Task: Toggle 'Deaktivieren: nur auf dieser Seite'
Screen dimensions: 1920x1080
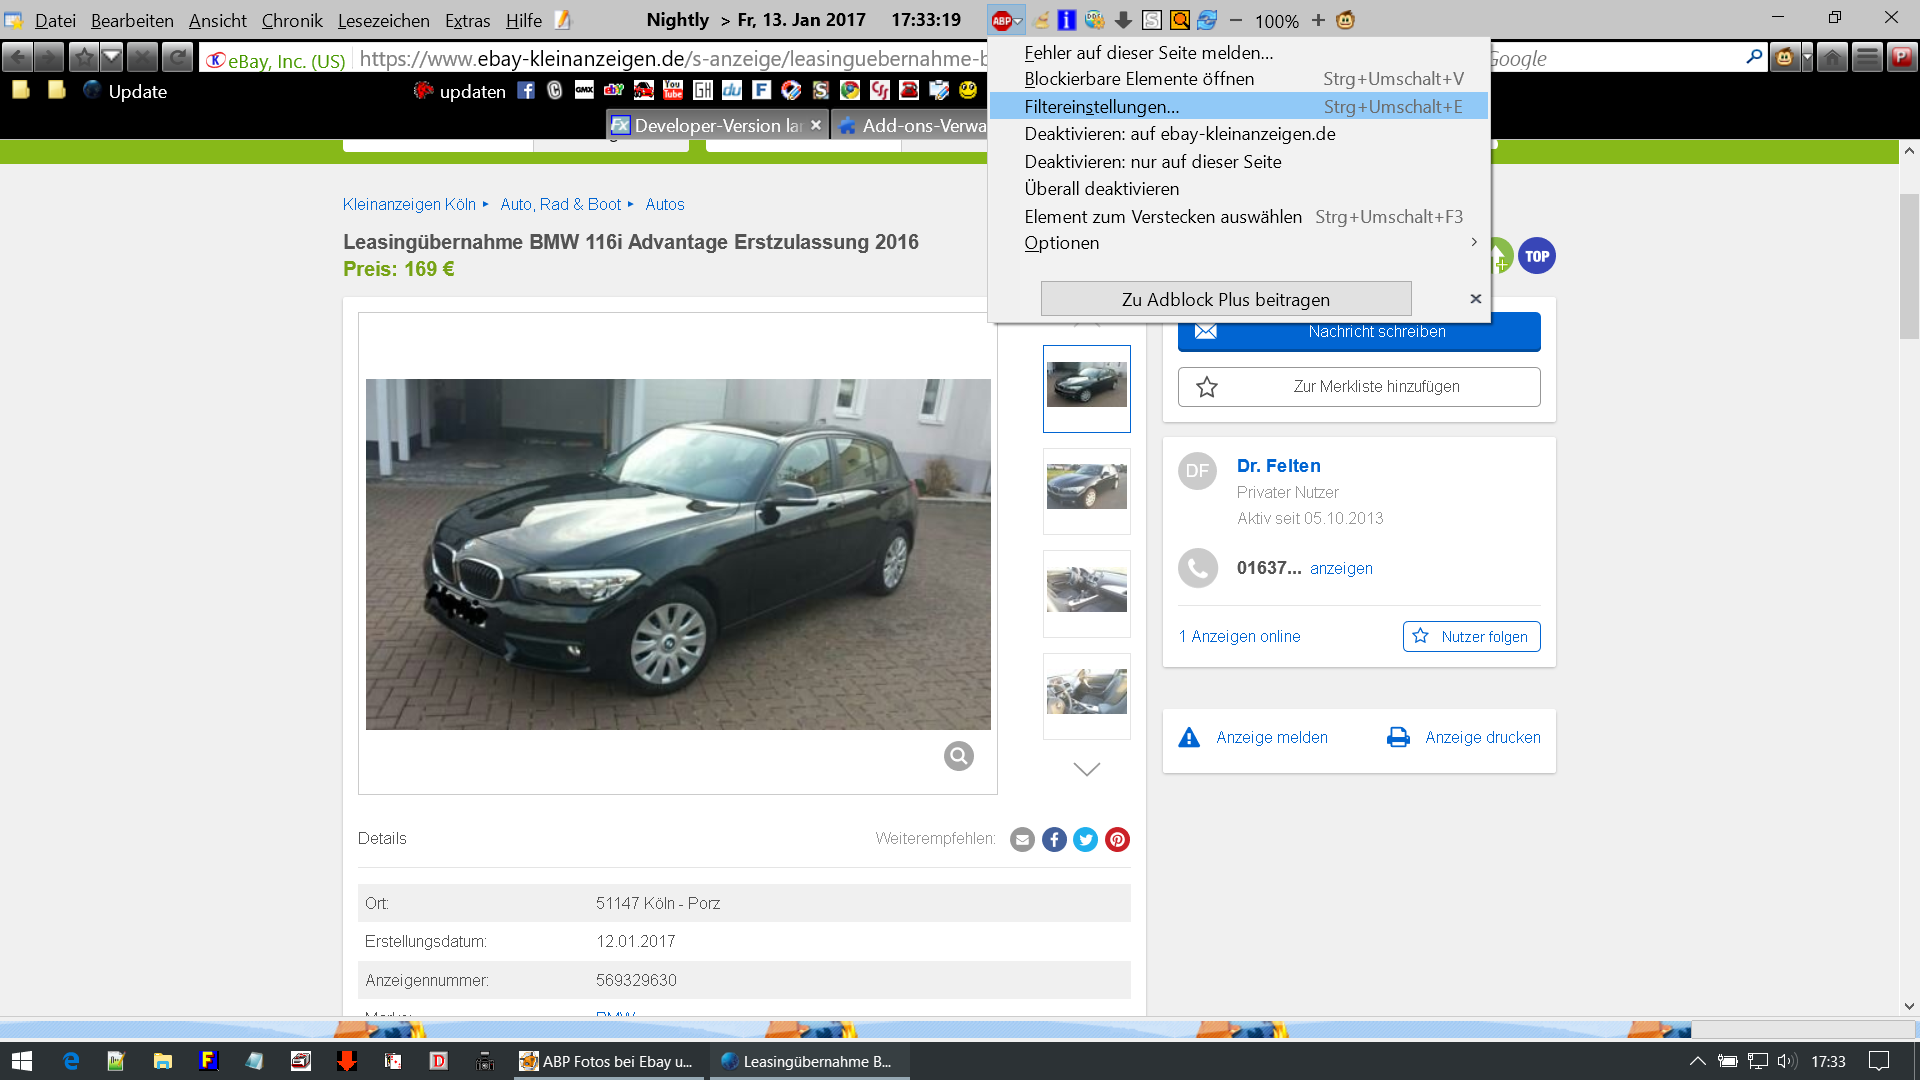Action: click(1153, 162)
